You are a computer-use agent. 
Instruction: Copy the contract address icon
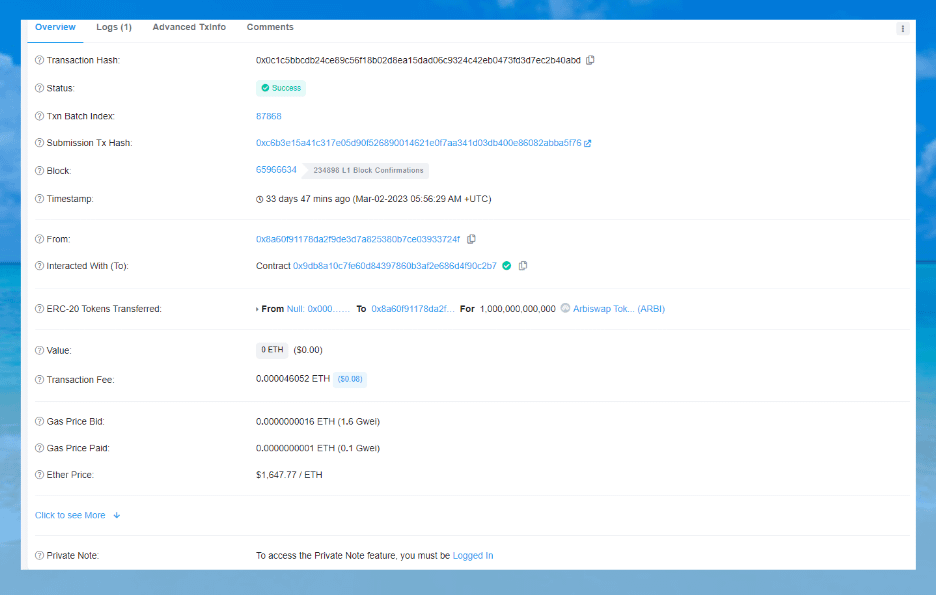pyautogui.click(x=523, y=266)
